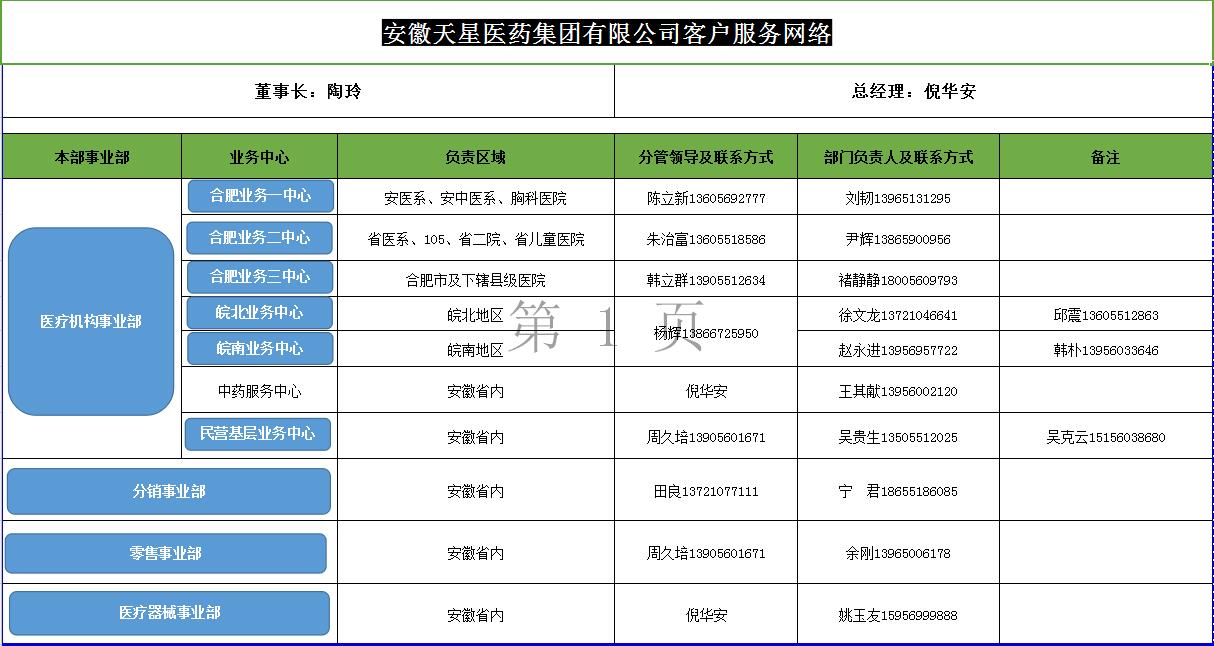Click 安徽省内 in the 中药服务中心 row
Image resolution: width=1214 pixels, height=646 pixels.
(476, 391)
